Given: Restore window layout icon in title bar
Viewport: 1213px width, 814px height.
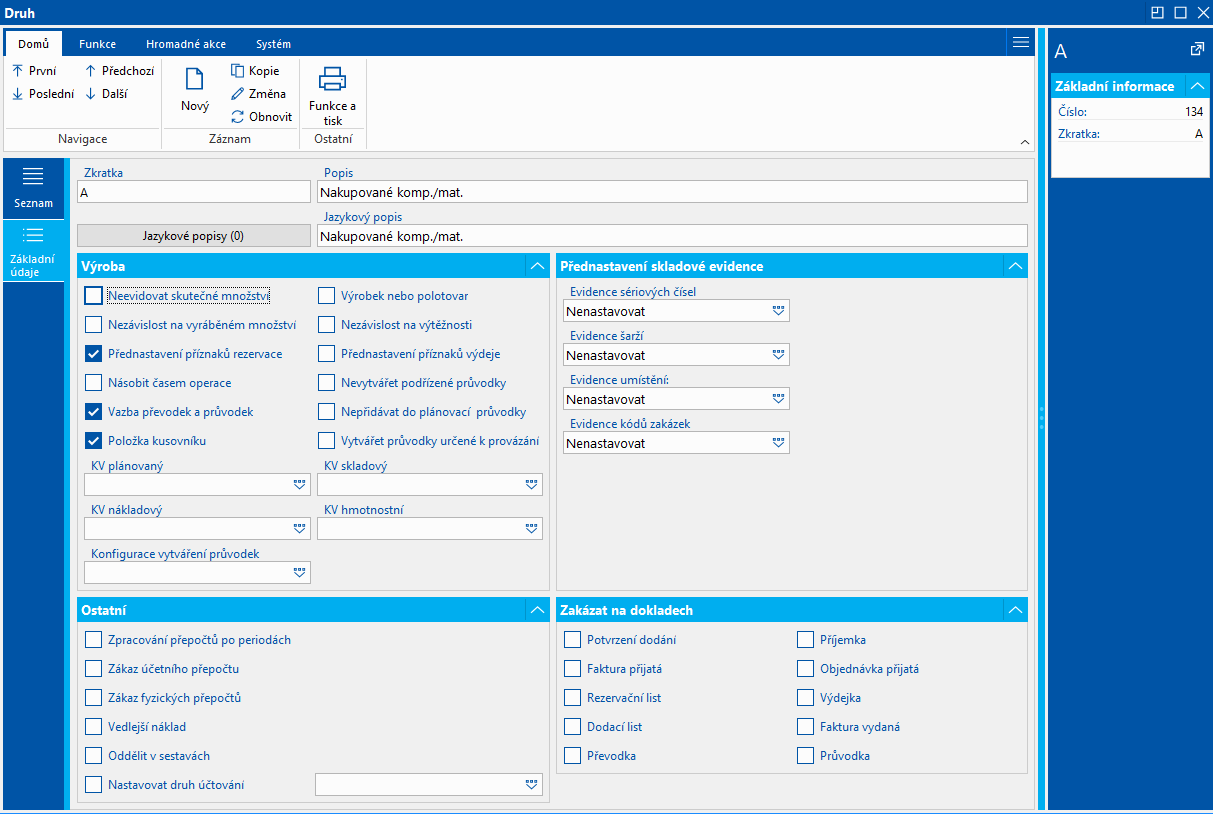Looking at the screenshot, I should pyautogui.click(x=1157, y=13).
